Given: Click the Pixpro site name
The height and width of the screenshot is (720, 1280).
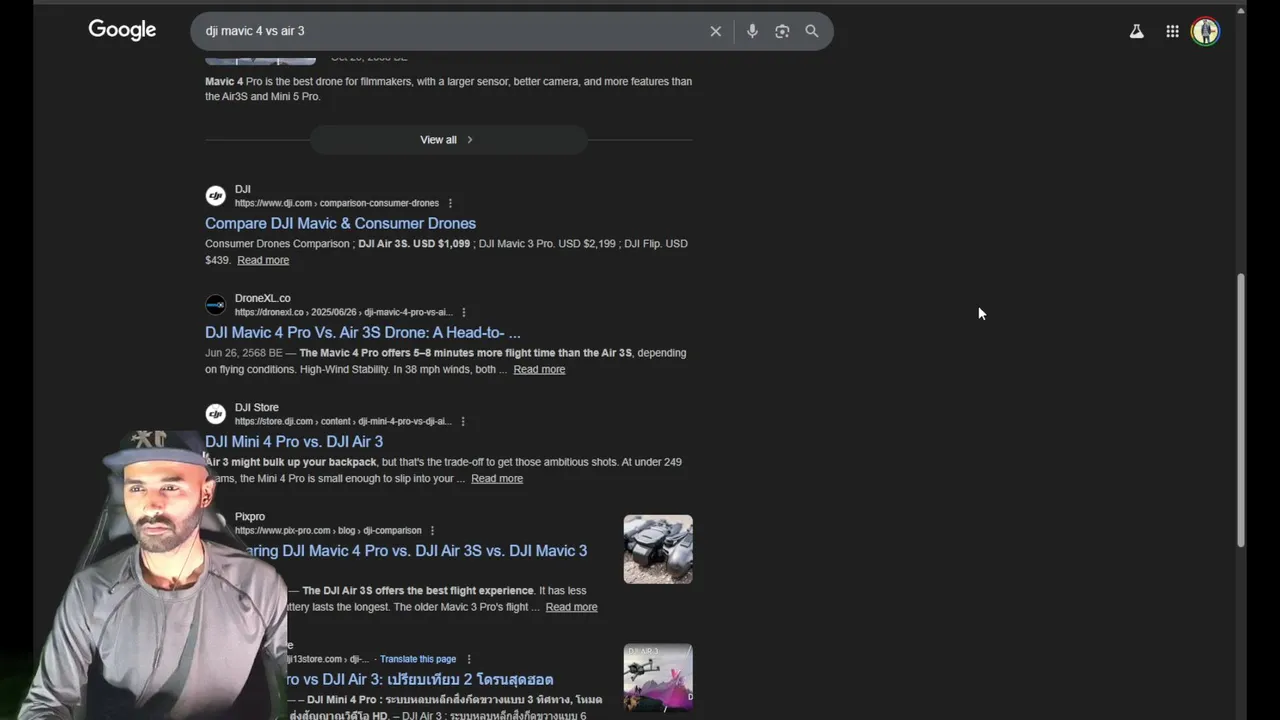Looking at the screenshot, I should 250,516.
